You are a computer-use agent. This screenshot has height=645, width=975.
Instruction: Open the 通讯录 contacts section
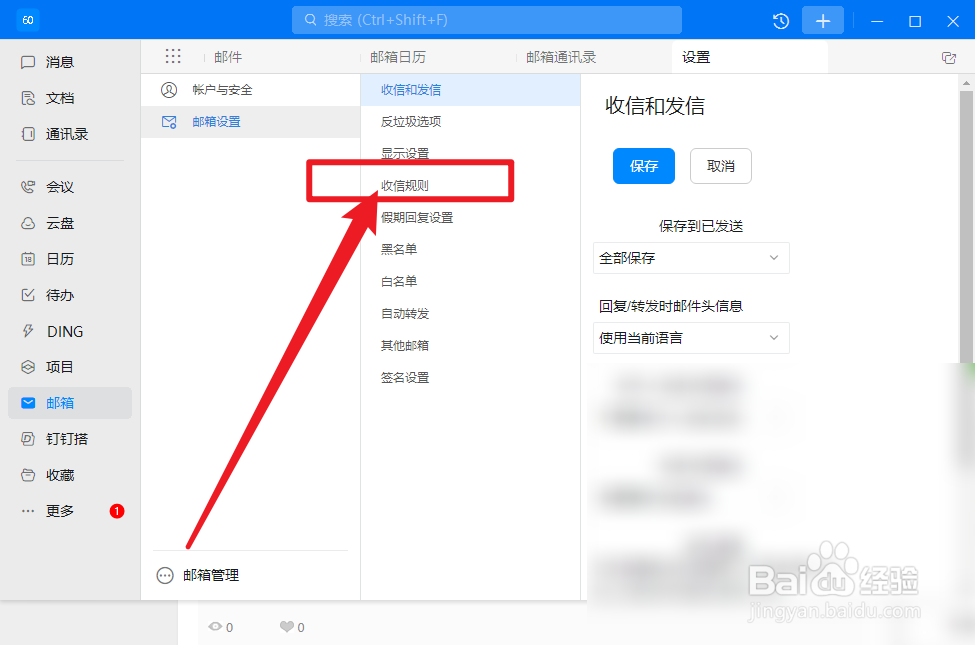(x=53, y=133)
